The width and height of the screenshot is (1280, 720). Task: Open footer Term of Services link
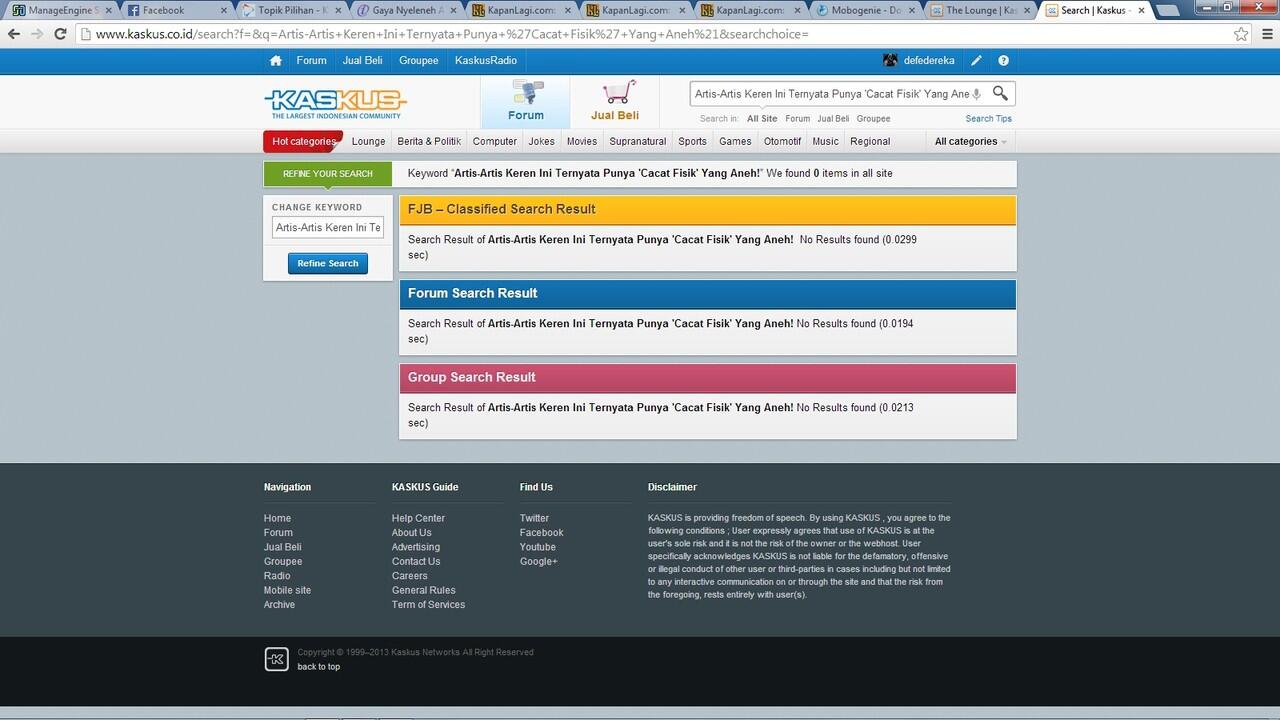[x=428, y=604]
